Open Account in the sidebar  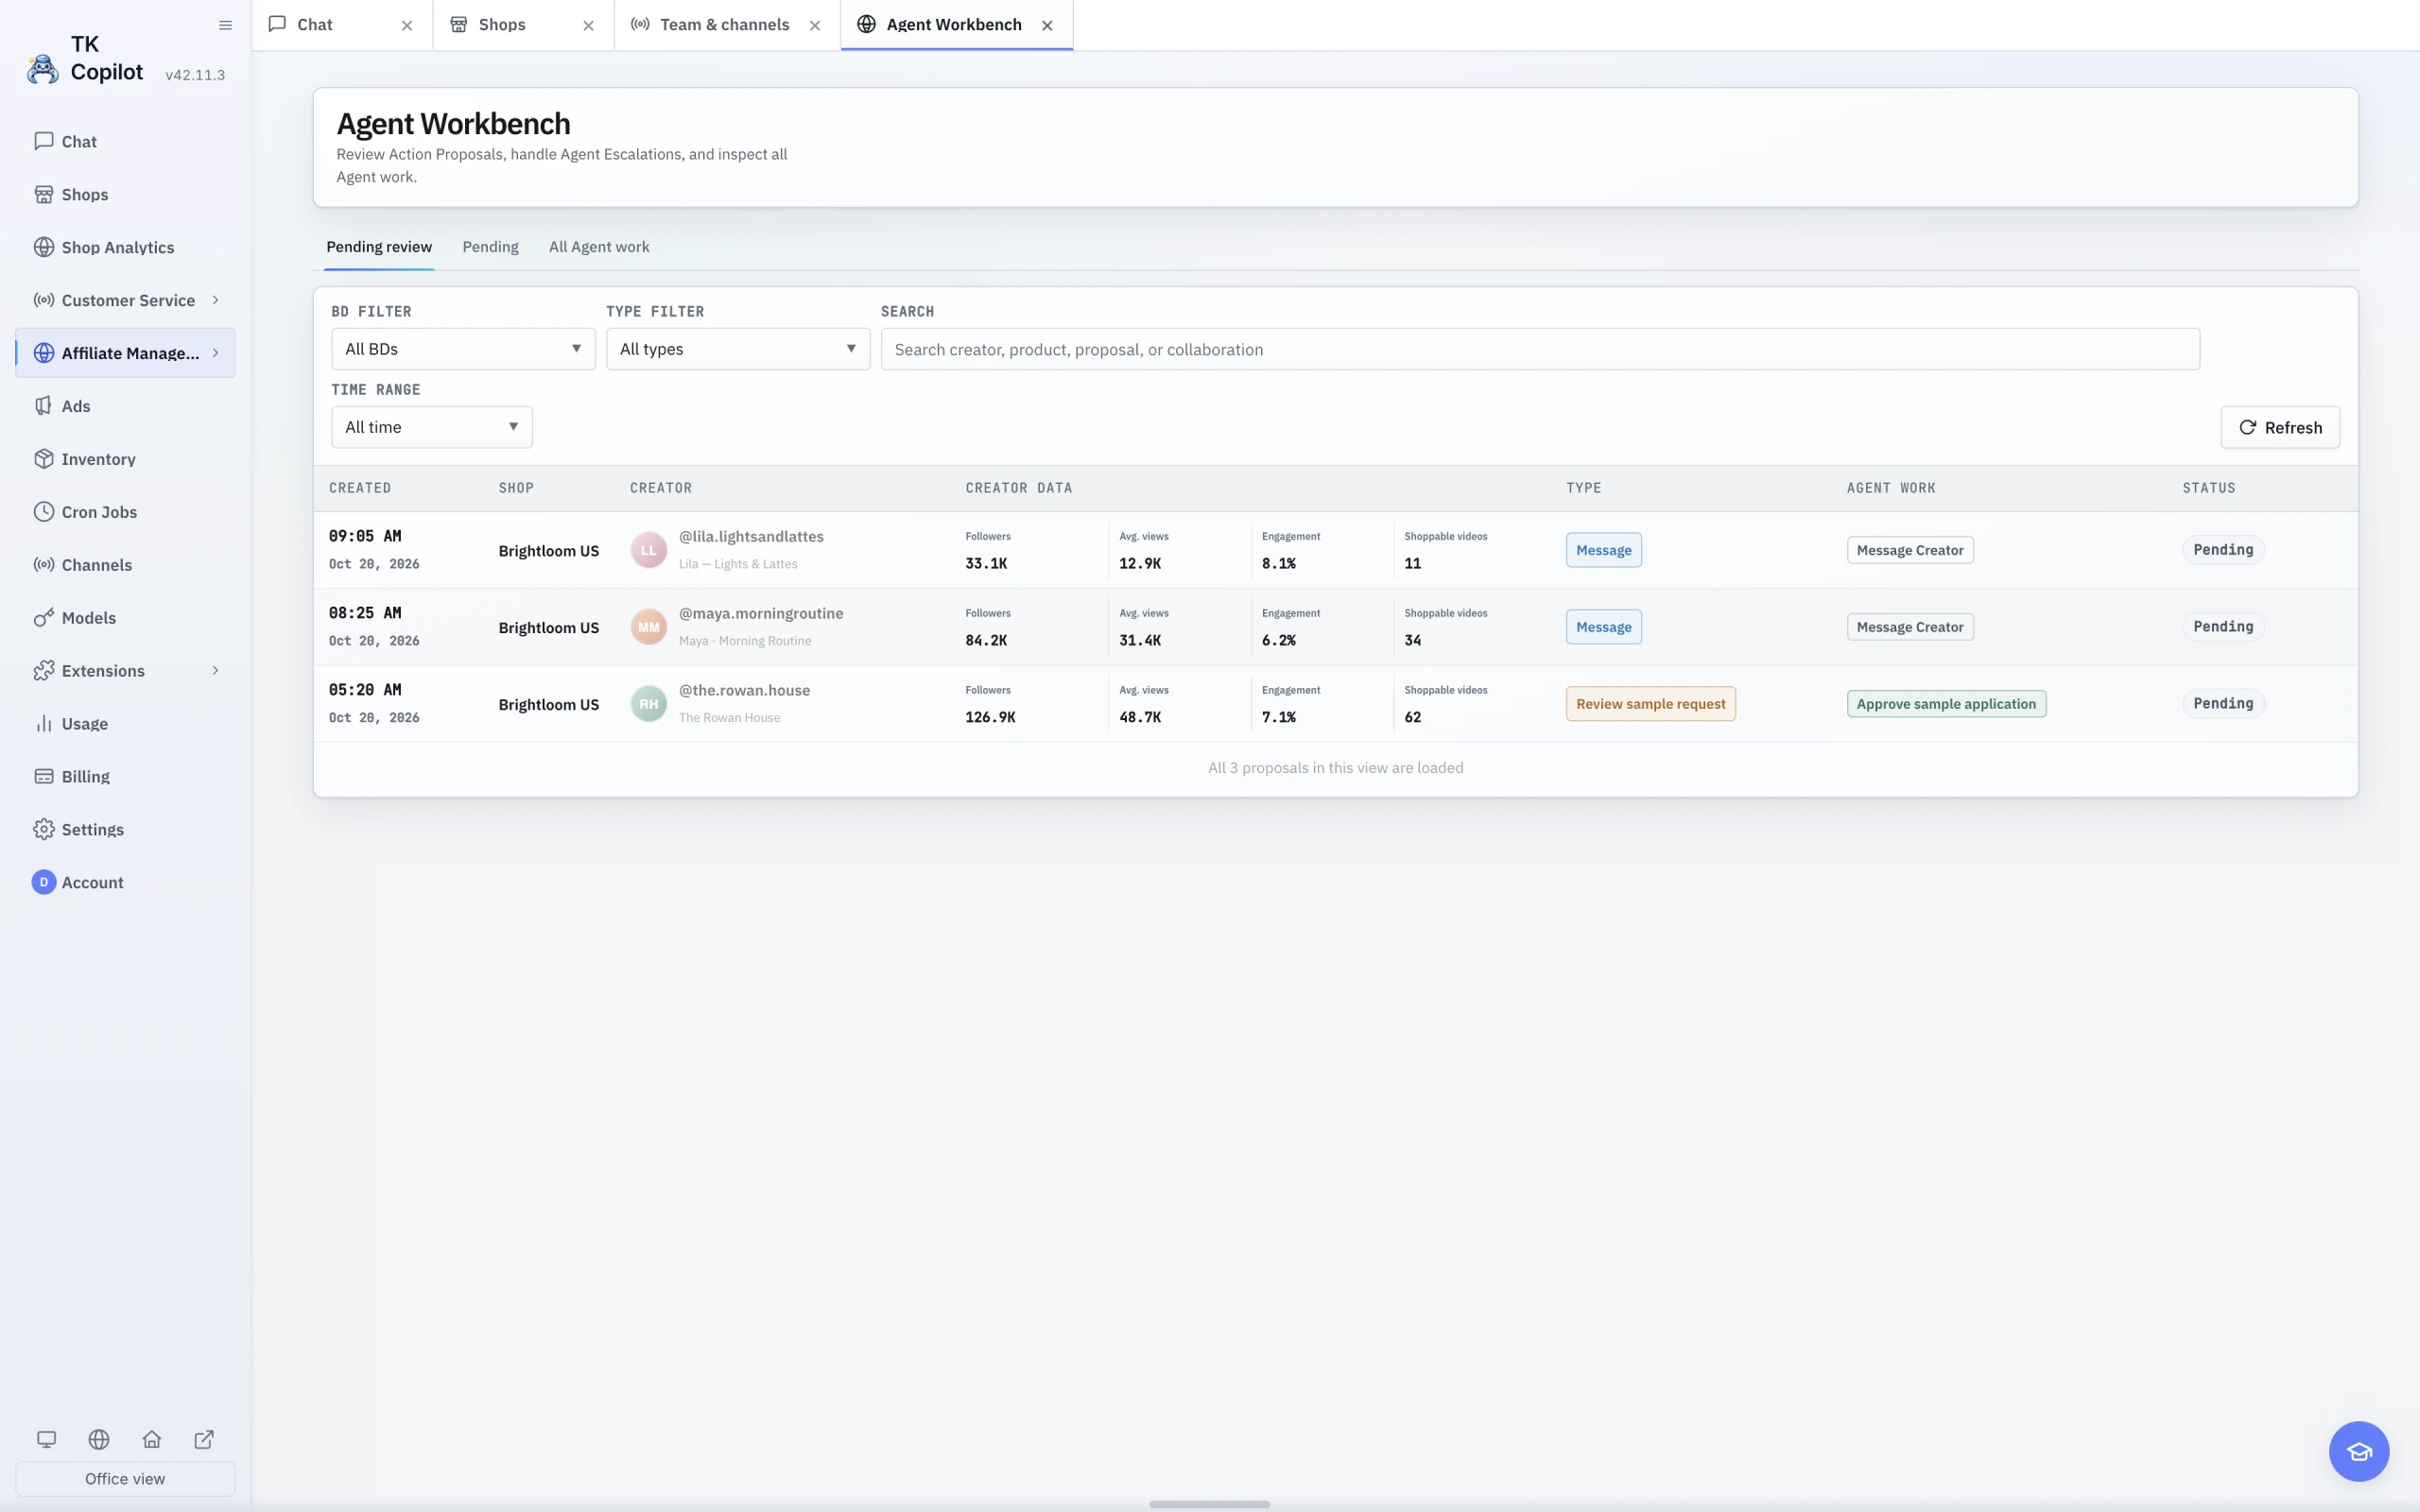125,882
